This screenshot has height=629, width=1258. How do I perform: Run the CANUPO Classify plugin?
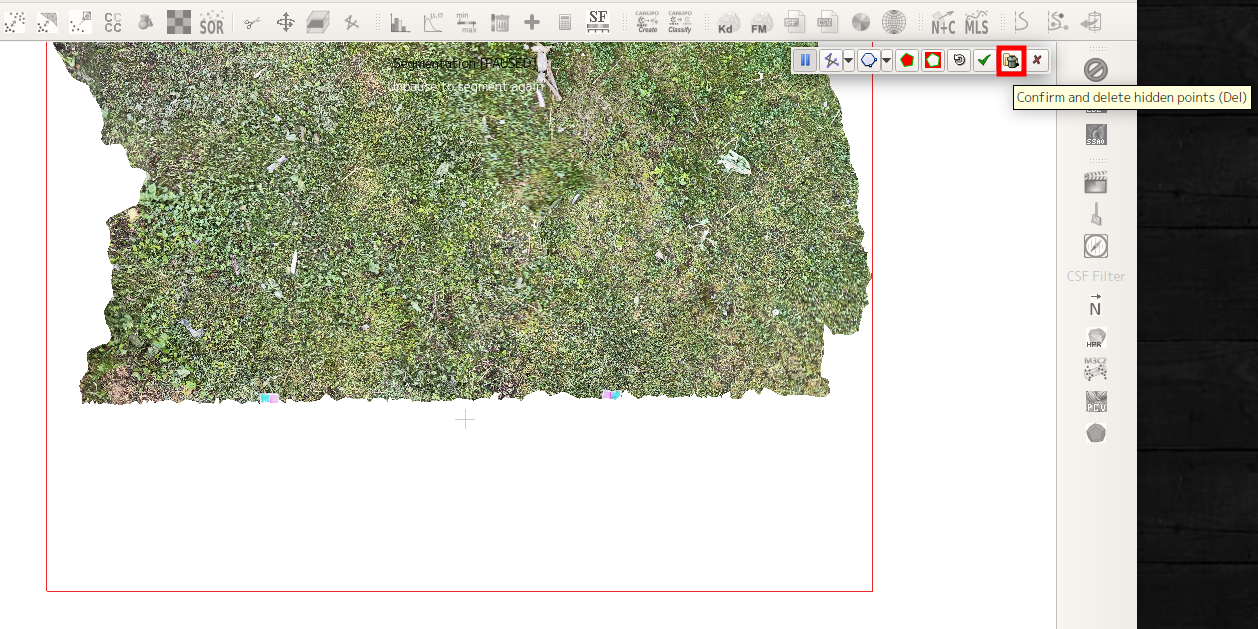(x=681, y=21)
